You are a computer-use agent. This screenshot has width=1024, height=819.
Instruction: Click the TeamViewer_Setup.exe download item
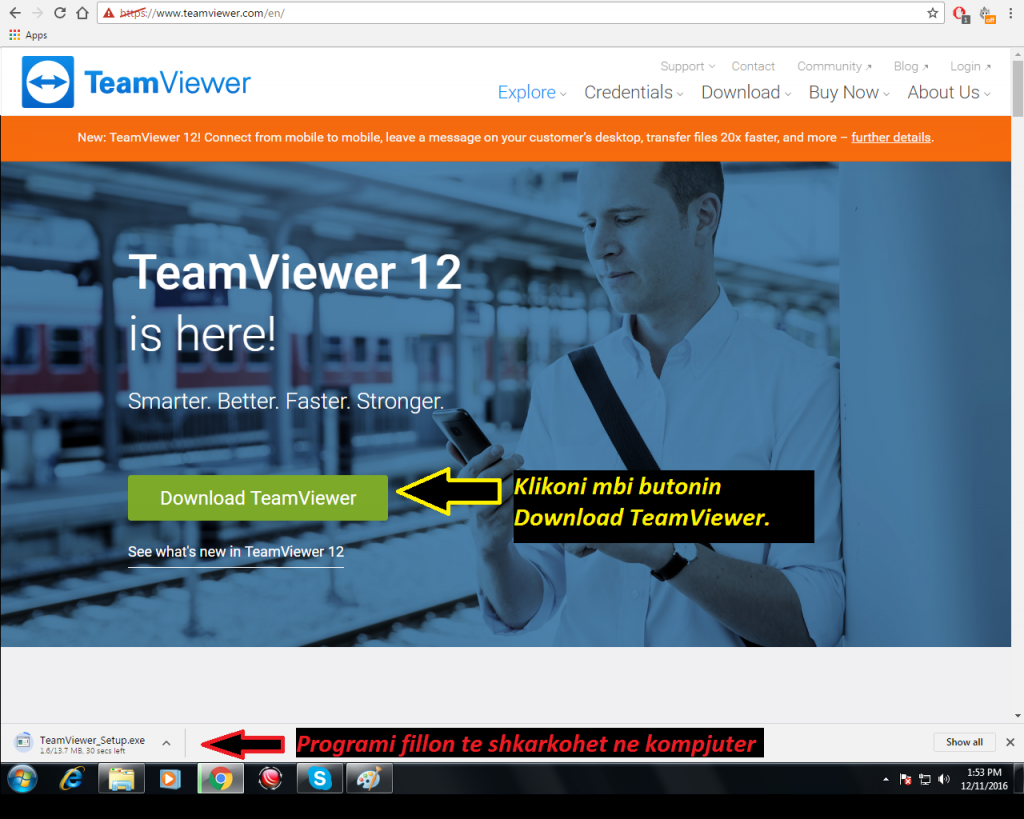[x=80, y=743]
